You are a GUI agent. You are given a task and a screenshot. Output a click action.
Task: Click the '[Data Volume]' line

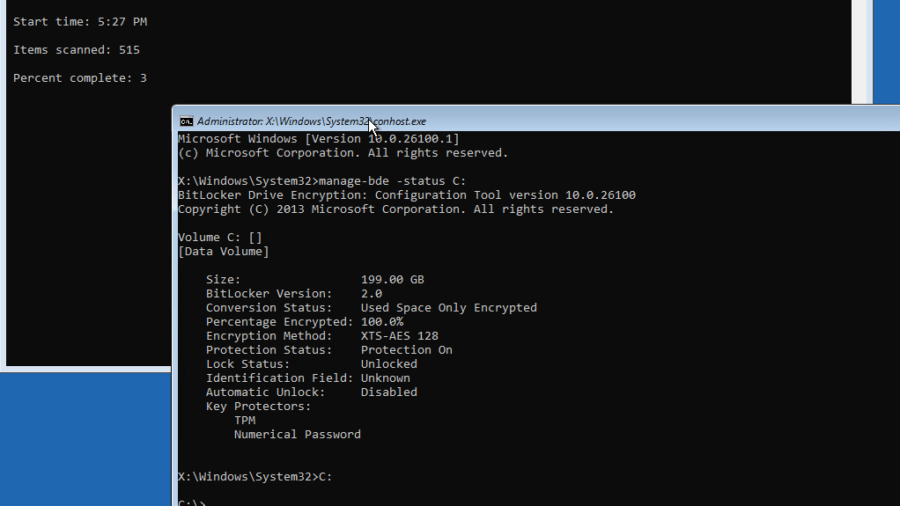223,251
